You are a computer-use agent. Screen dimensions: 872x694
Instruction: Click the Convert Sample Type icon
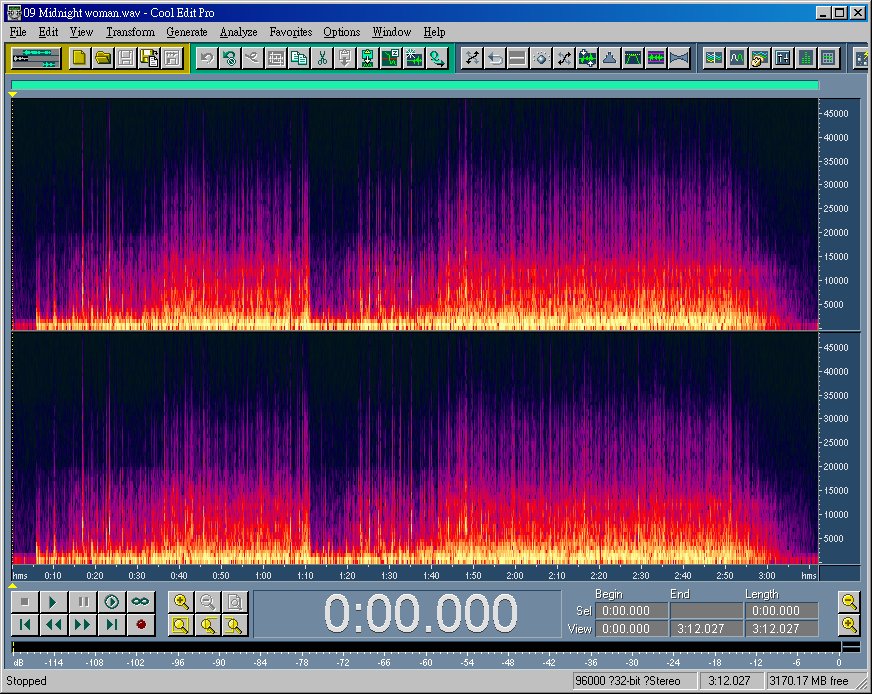[438, 58]
